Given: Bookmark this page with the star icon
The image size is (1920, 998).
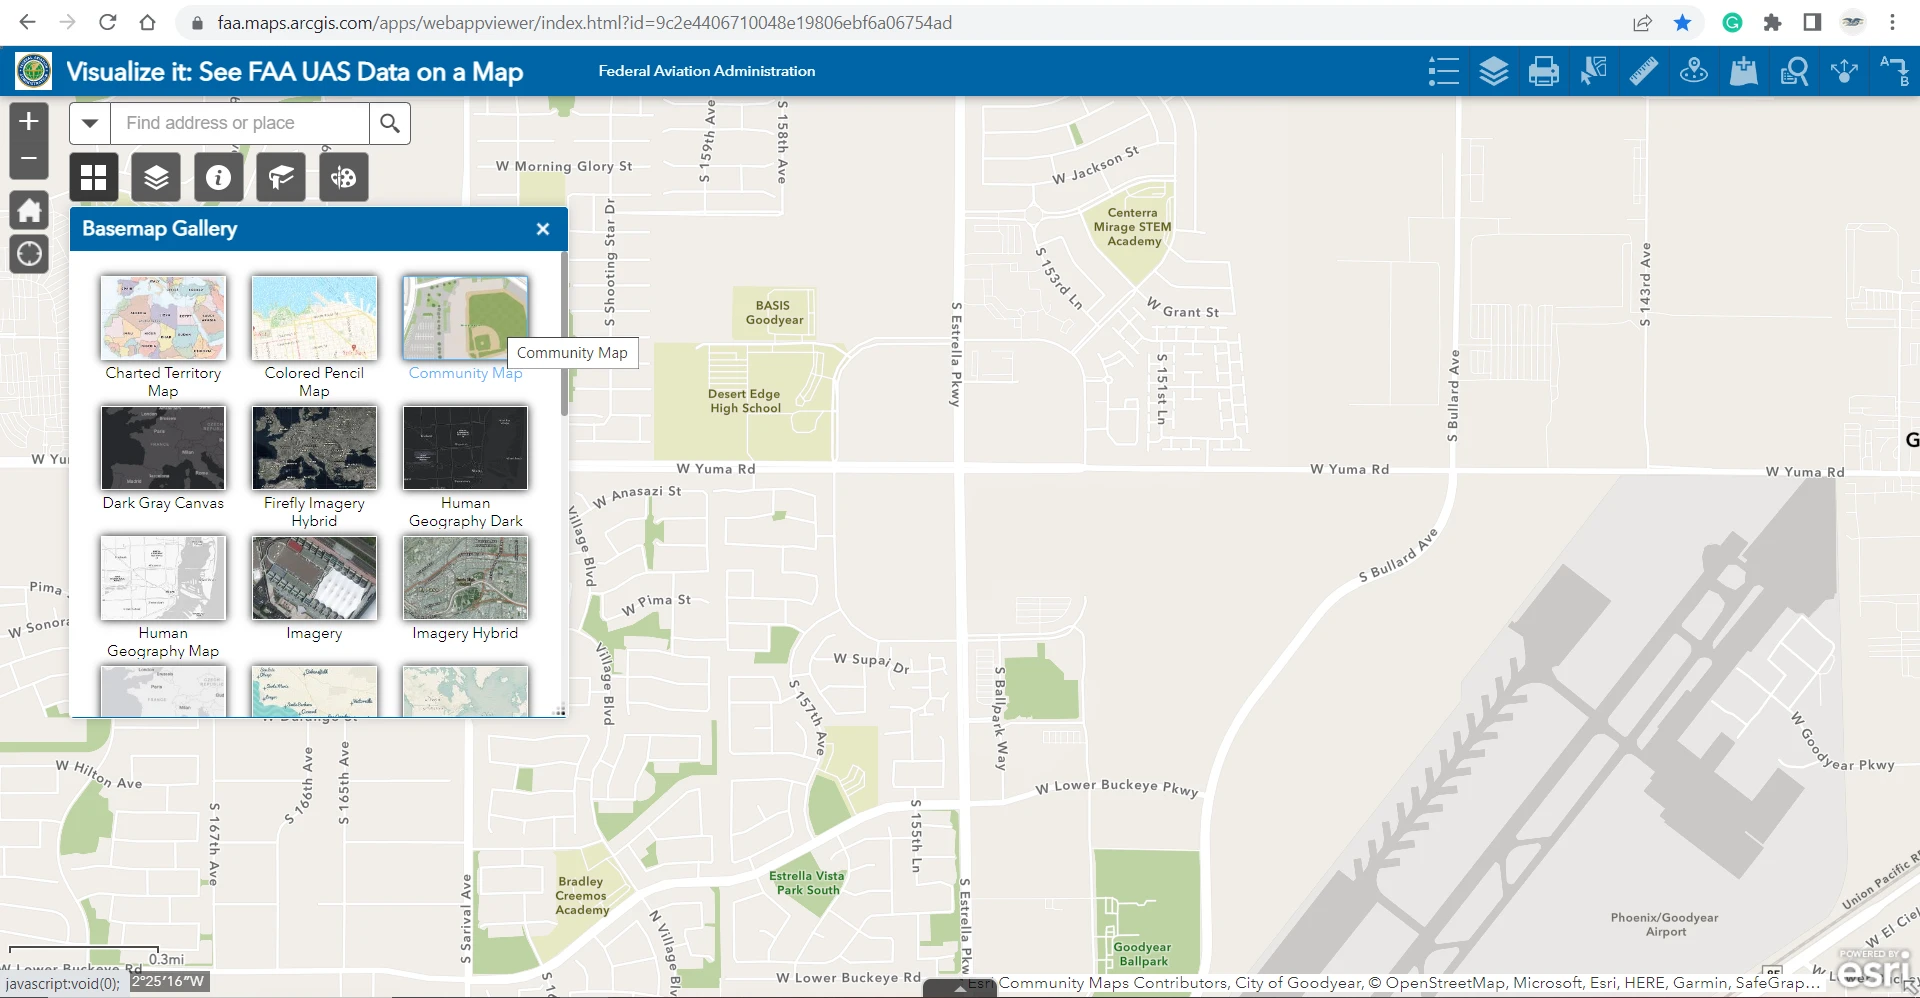Looking at the screenshot, I should pos(1683,22).
